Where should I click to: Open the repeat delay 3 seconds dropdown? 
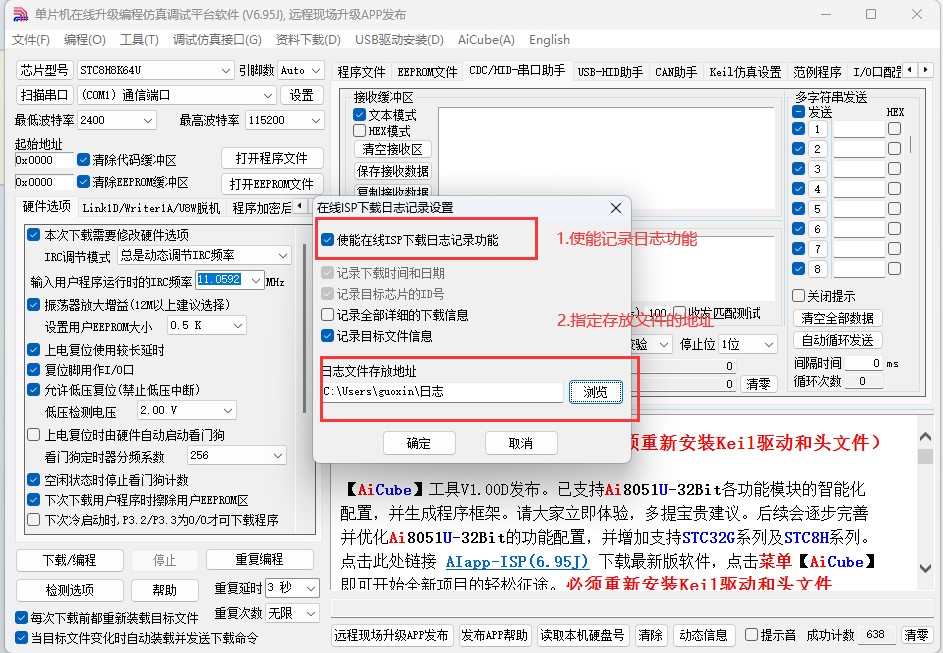coord(292,587)
